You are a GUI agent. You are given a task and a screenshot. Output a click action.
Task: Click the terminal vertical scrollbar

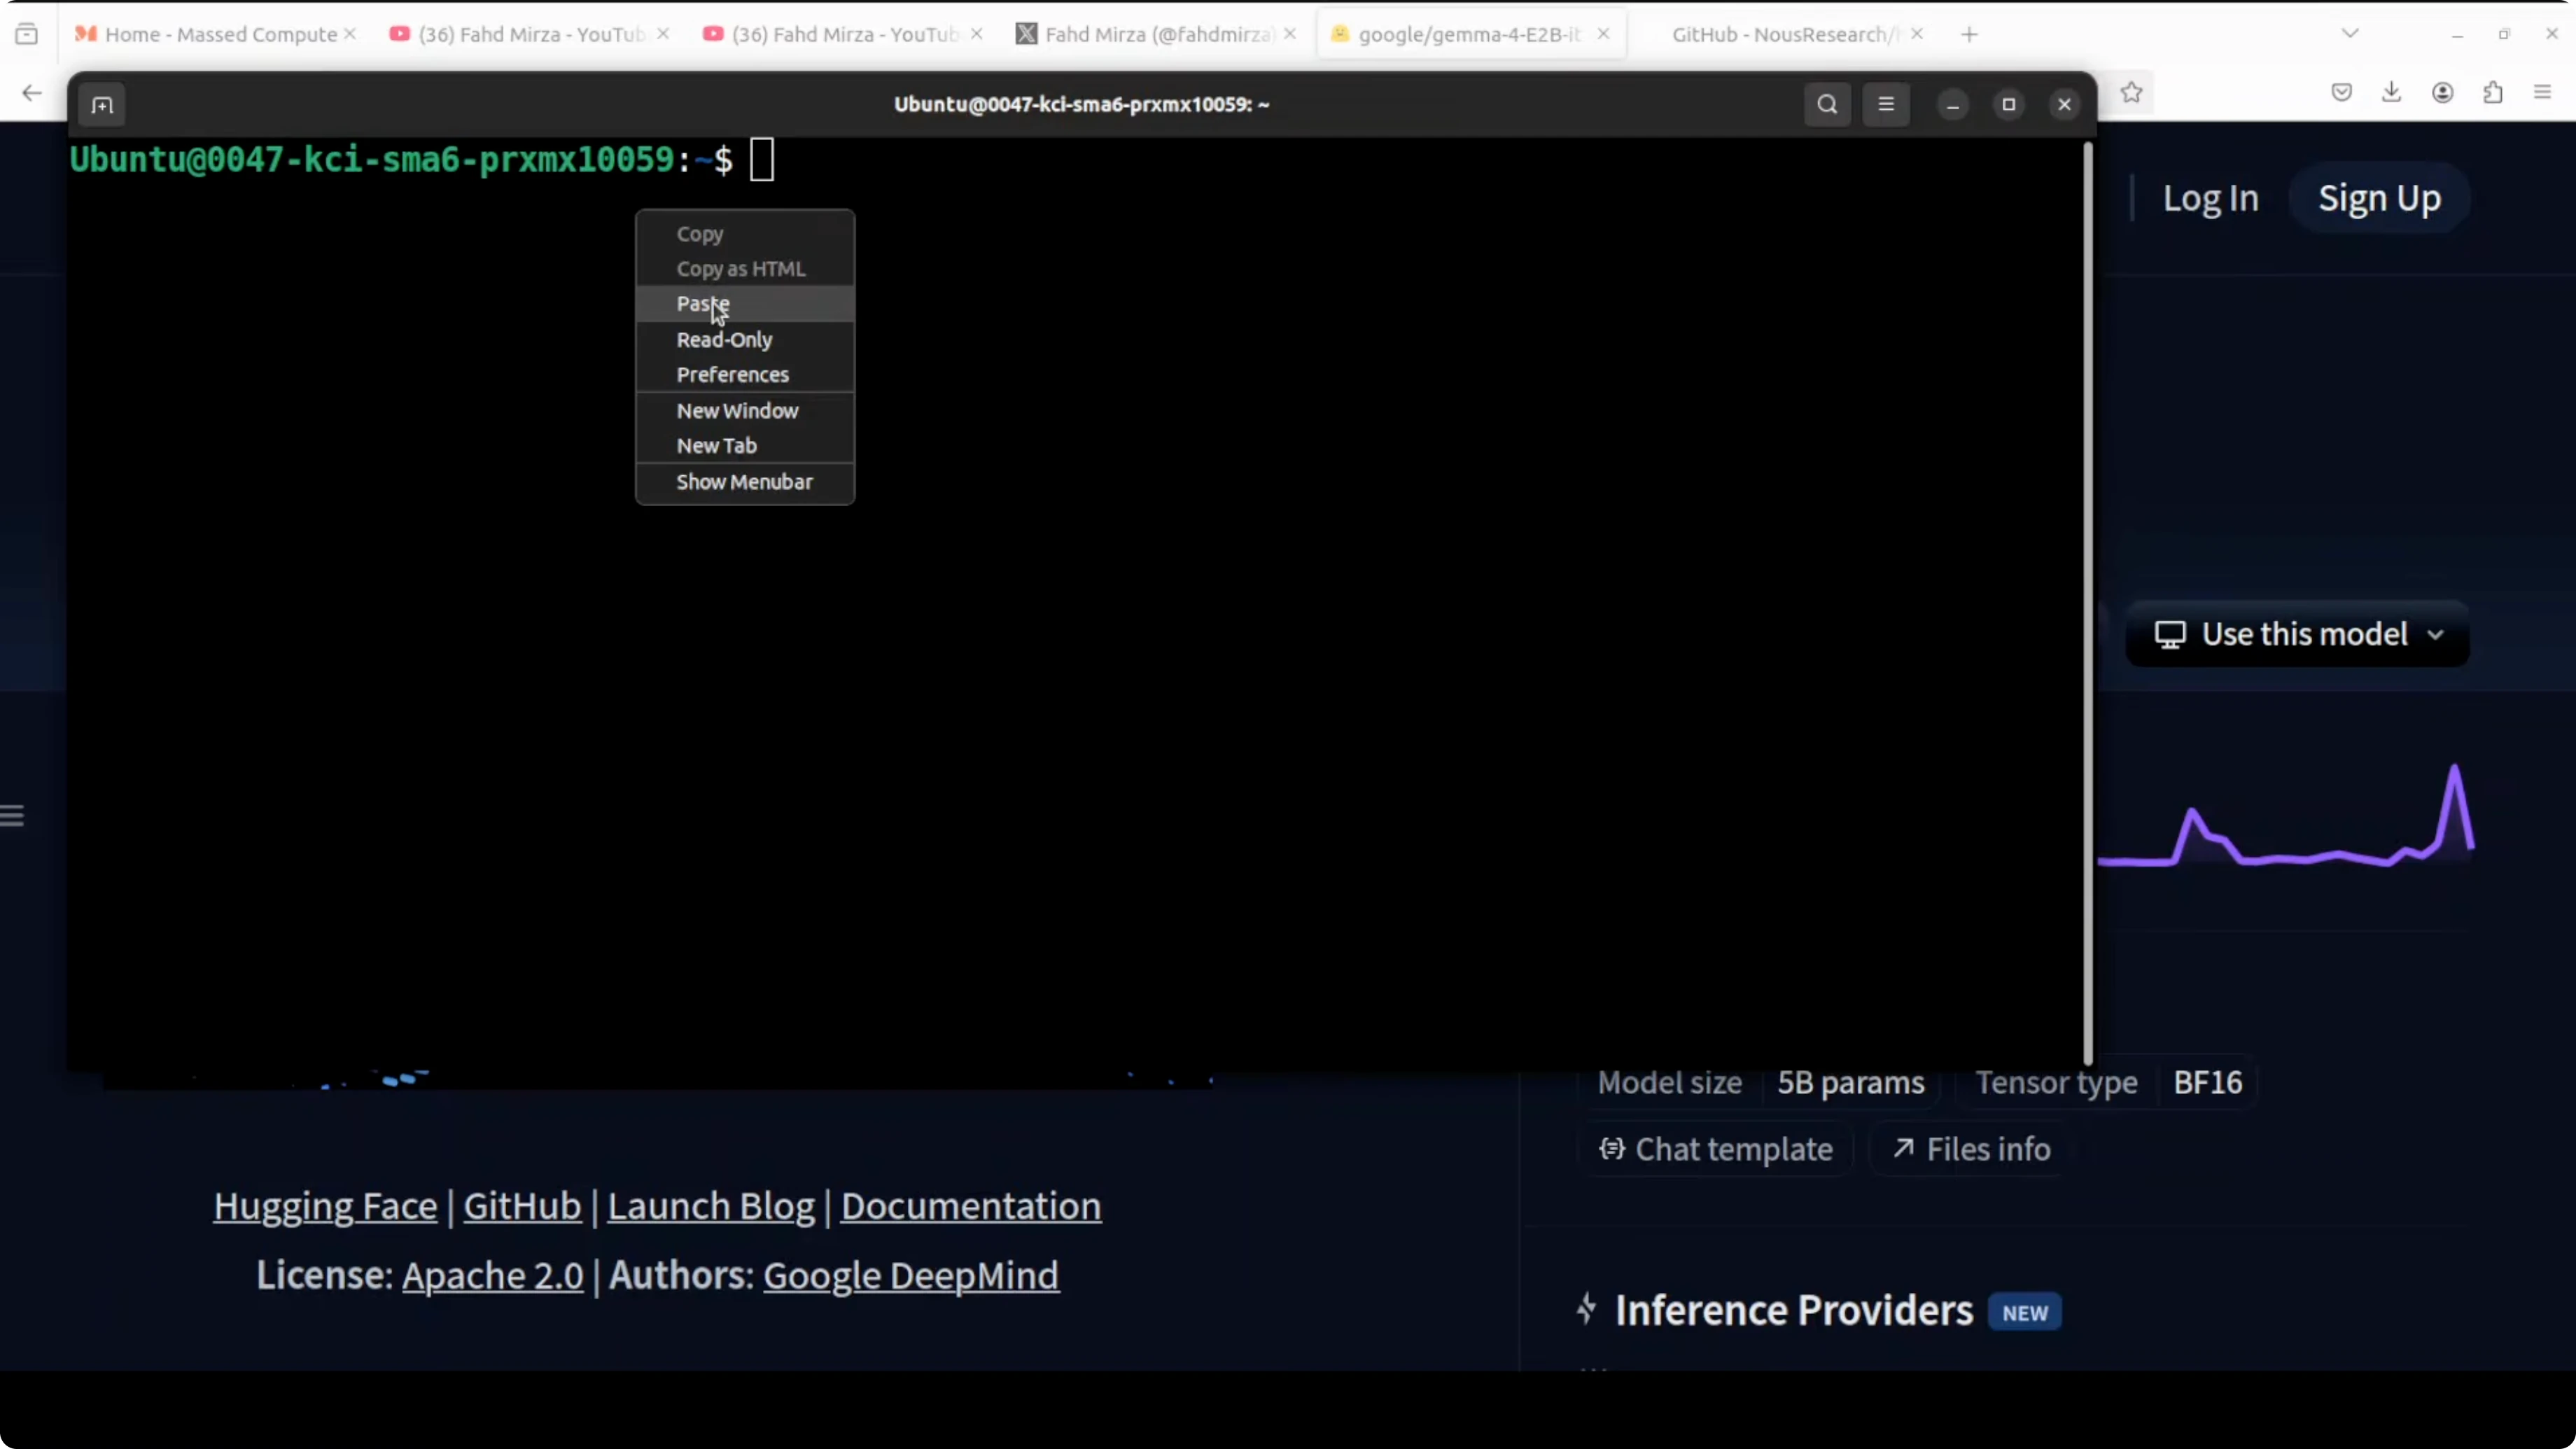2088,600
